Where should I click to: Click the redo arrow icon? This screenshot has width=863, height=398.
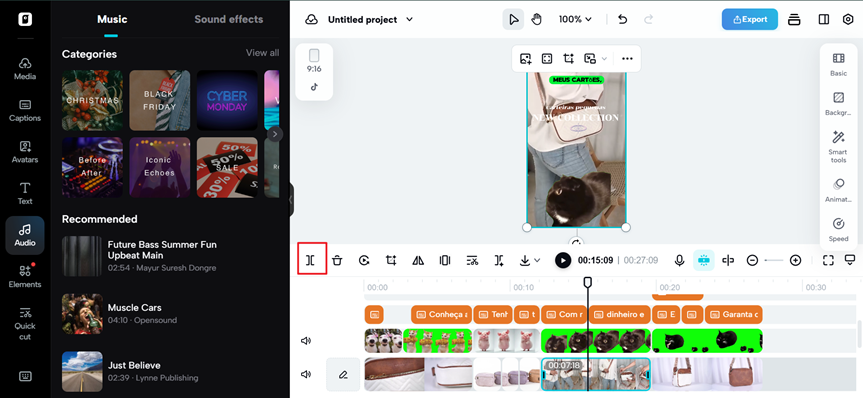tap(649, 19)
